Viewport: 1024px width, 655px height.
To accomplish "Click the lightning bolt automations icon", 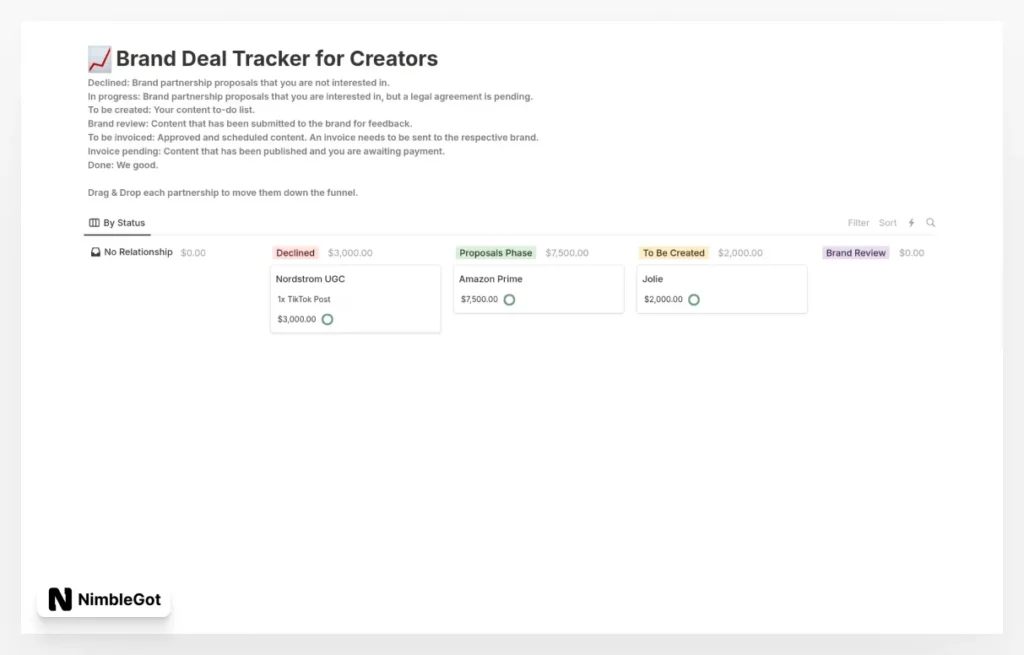I will coord(911,223).
